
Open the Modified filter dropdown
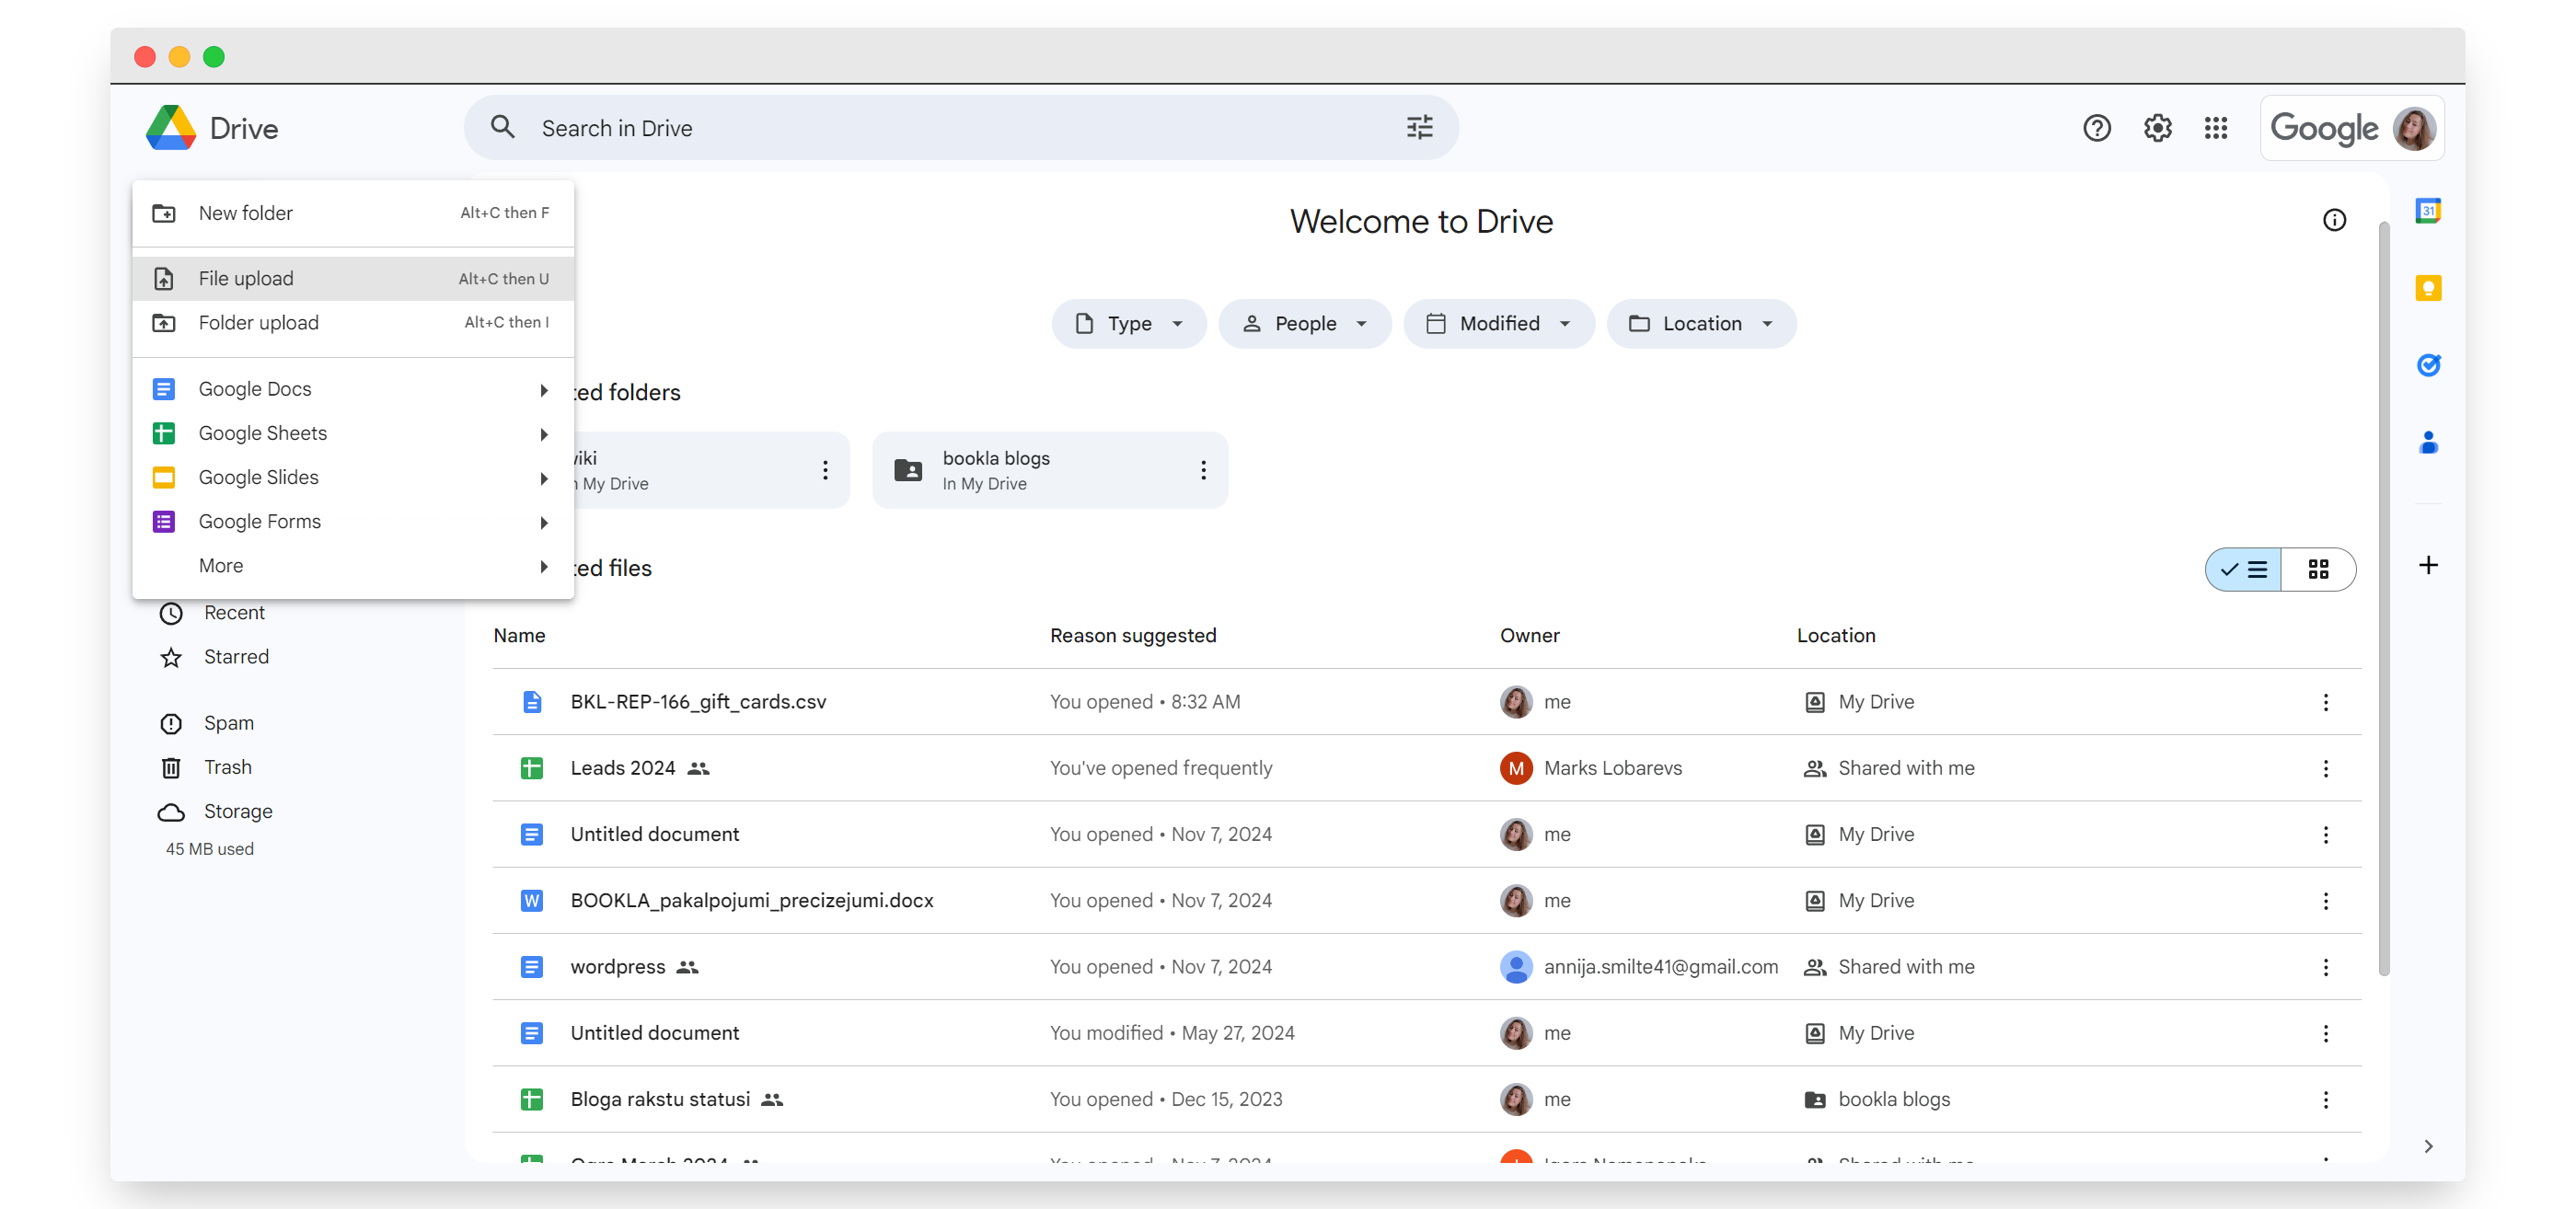[1497, 324]
